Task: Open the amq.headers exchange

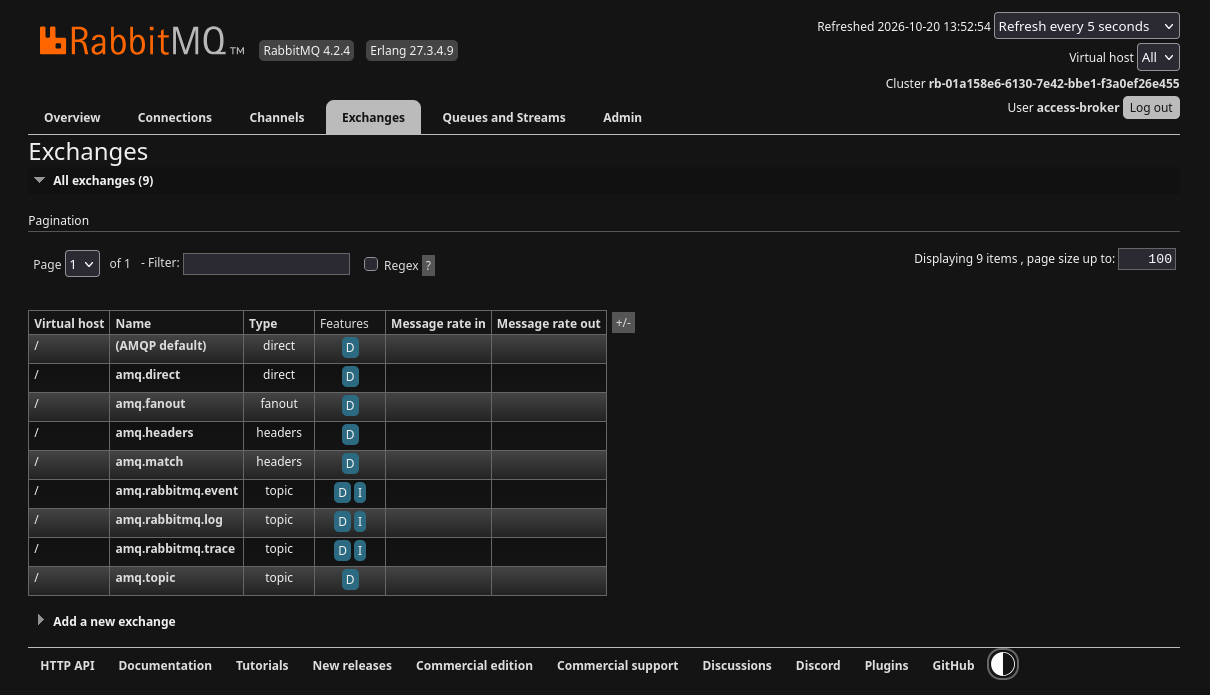Action: click(154, 432)
